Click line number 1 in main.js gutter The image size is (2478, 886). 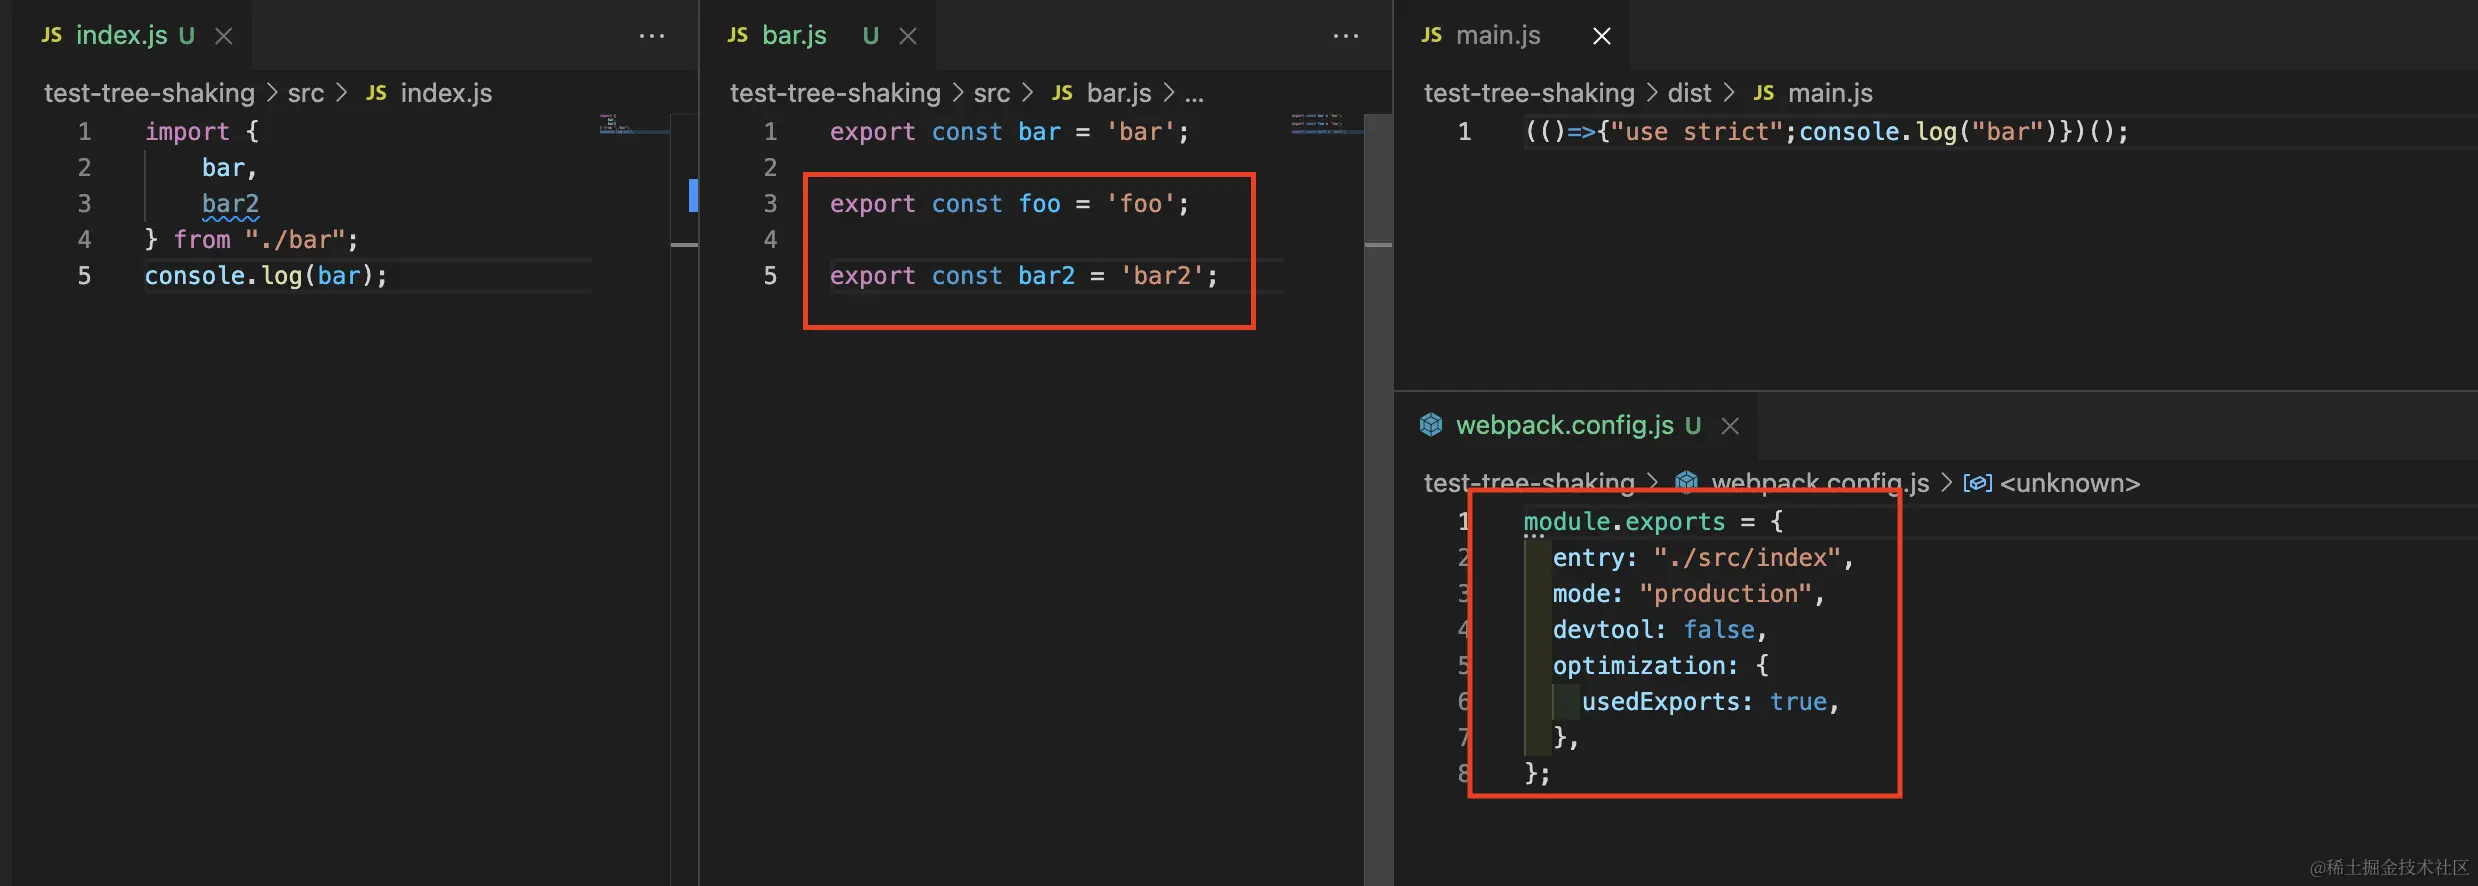tap(1464, 132)
